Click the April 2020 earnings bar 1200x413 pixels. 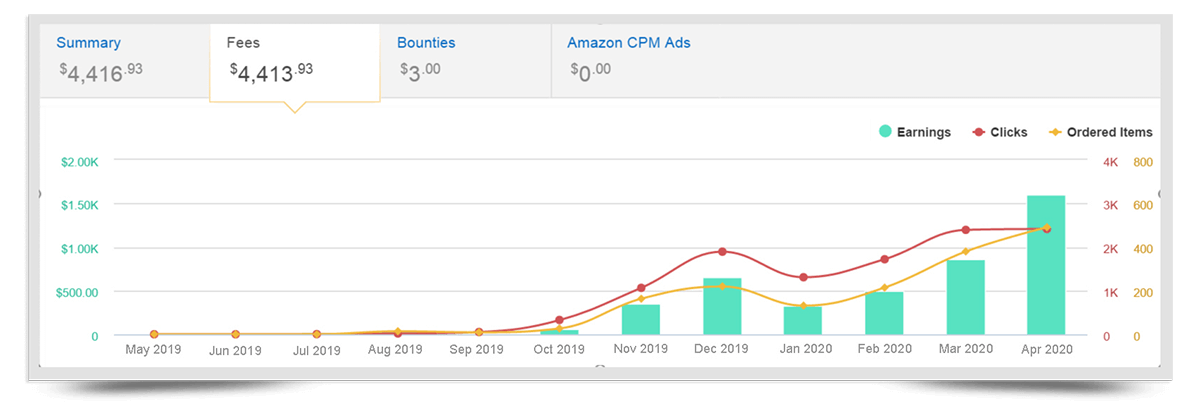pos(1046,265)
